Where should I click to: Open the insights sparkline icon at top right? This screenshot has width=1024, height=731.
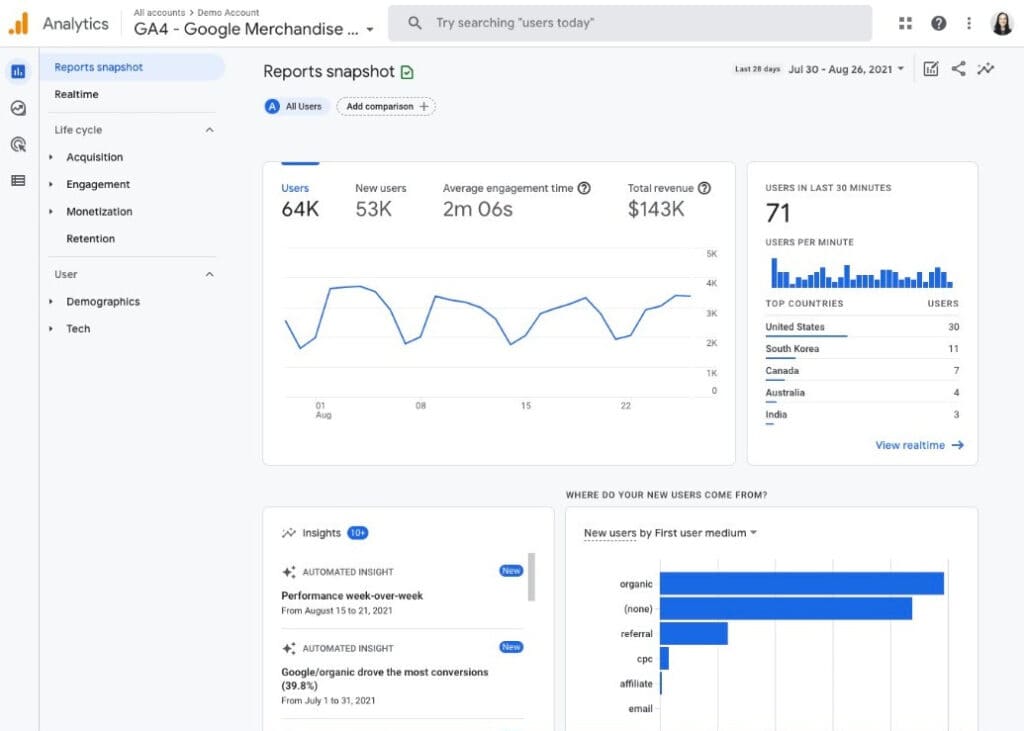(x=985, y=69)
